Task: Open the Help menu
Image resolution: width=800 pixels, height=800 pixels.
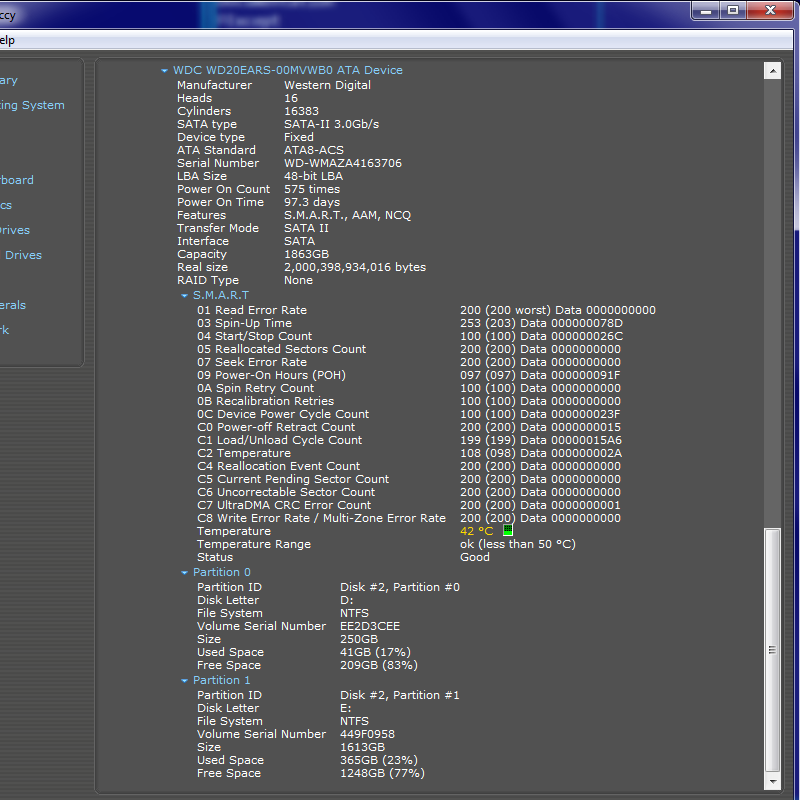Action: click(x=7, y=40)
